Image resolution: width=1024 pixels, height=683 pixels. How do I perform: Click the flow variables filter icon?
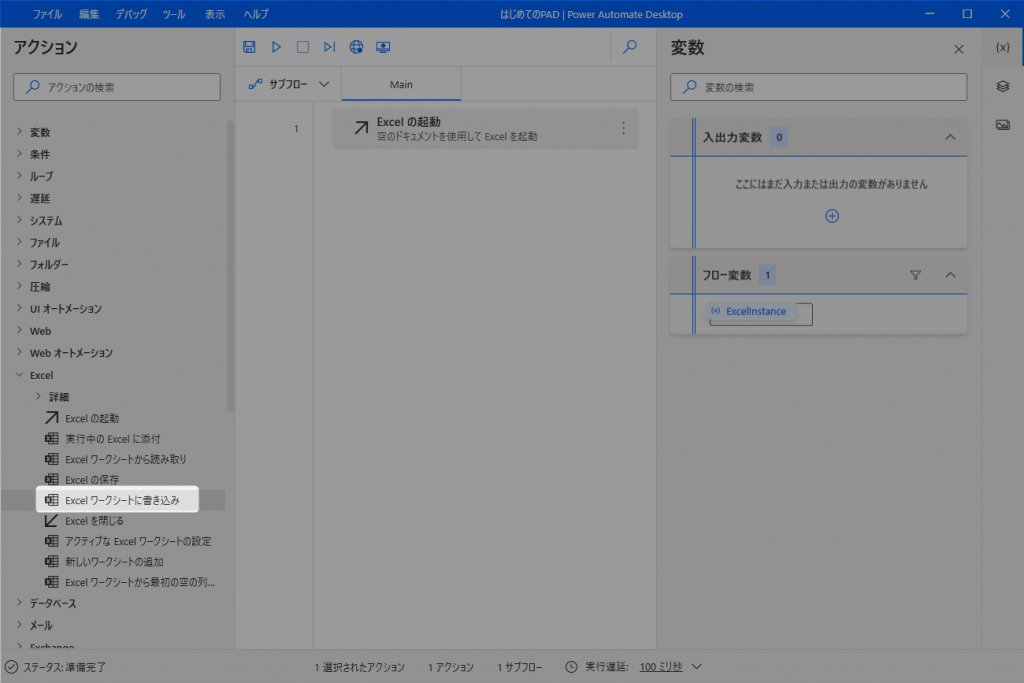[x=916, y=276]
